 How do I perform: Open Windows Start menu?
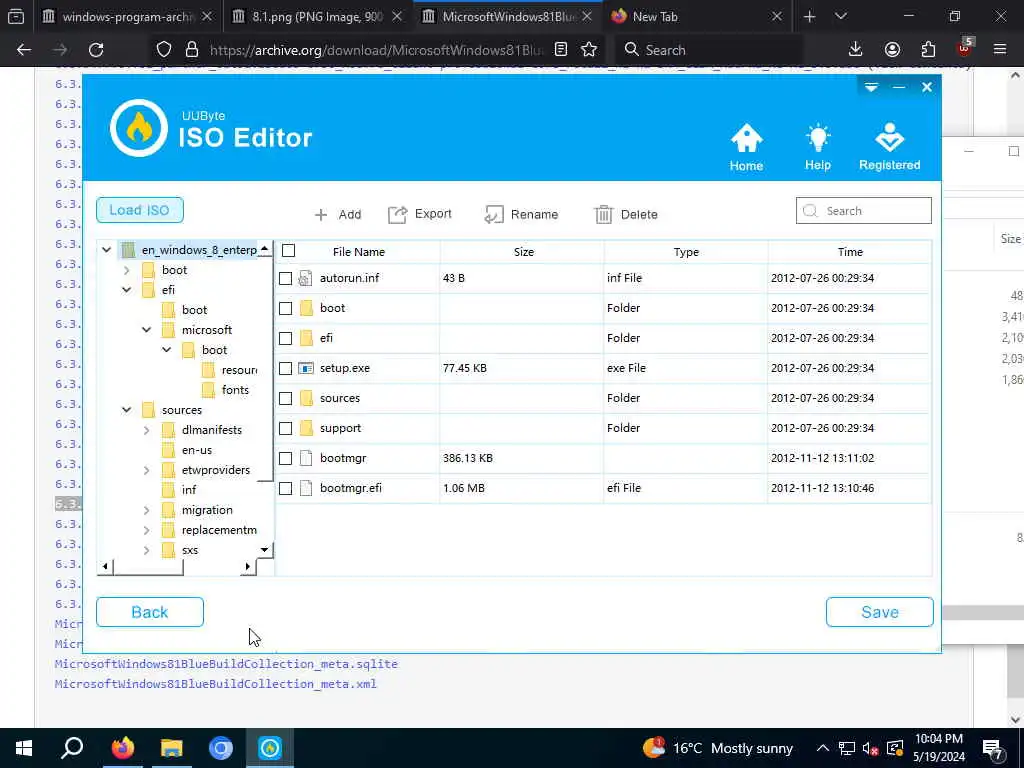[24, 748]
